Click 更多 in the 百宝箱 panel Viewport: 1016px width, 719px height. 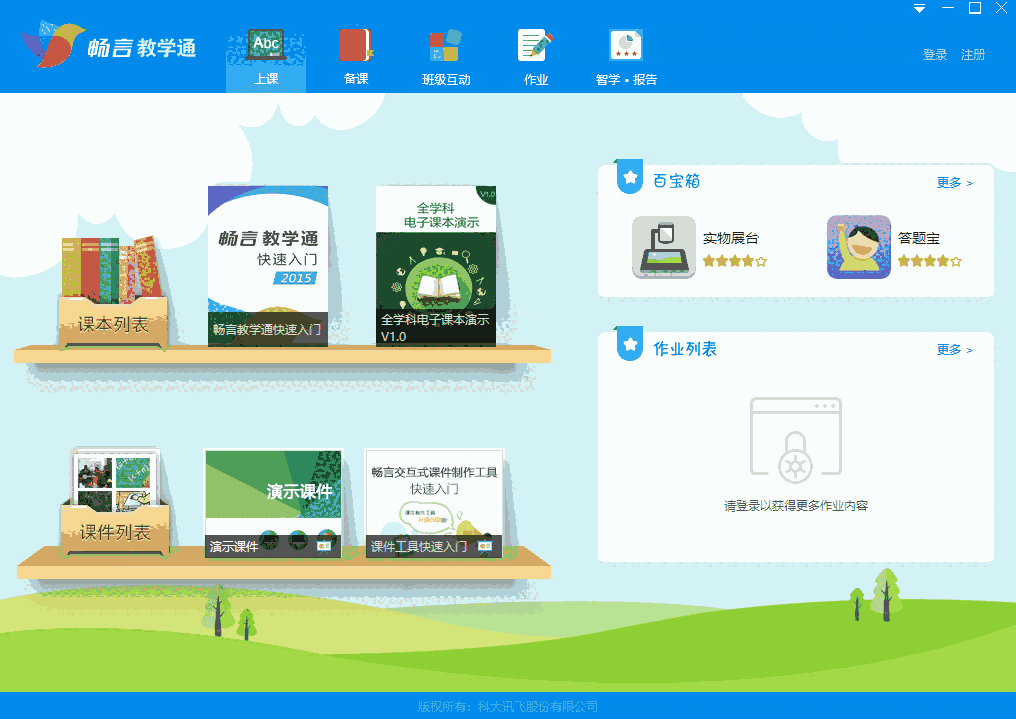(954, 183)
